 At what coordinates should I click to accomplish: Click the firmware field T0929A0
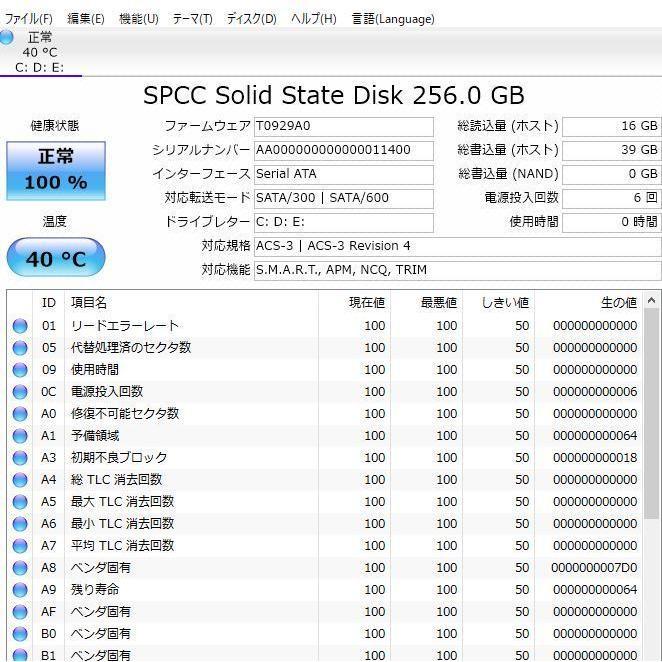click(344, 127)
